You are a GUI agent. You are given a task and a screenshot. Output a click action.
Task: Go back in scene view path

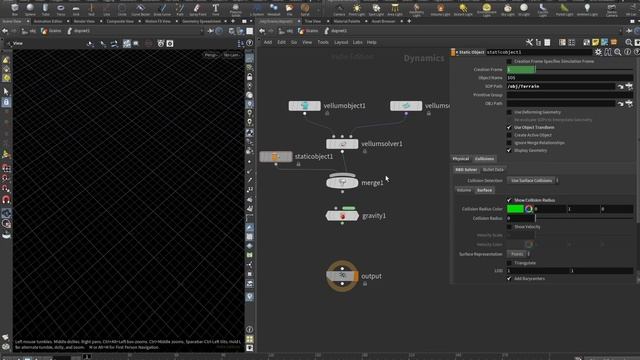5,31
